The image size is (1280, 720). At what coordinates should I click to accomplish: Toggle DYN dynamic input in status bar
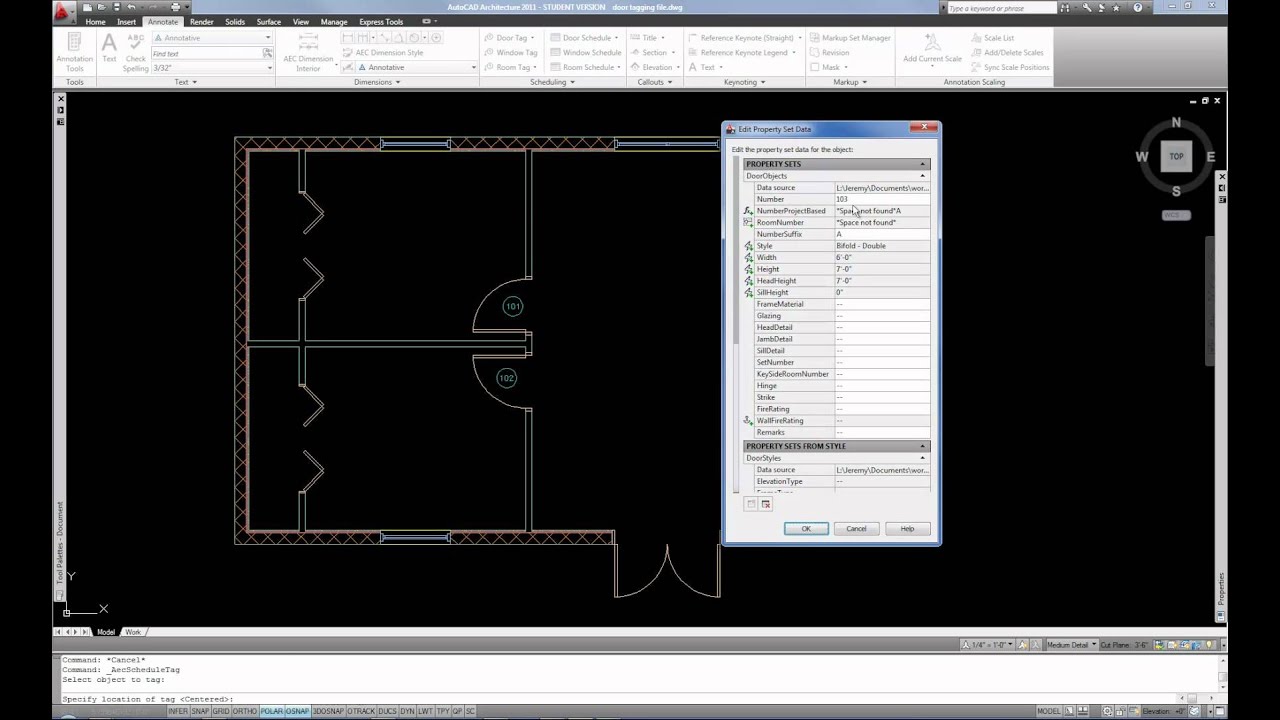tap(407, 711)
